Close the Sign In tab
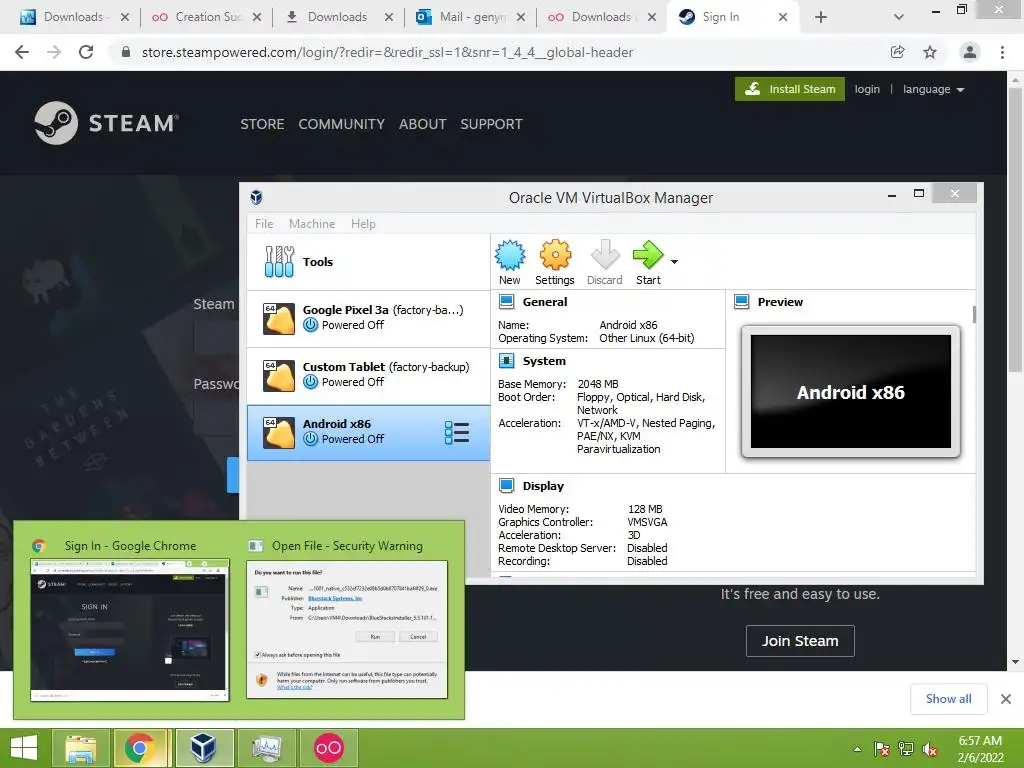Viewport: 1024px width, 768px height. [783, 17]
